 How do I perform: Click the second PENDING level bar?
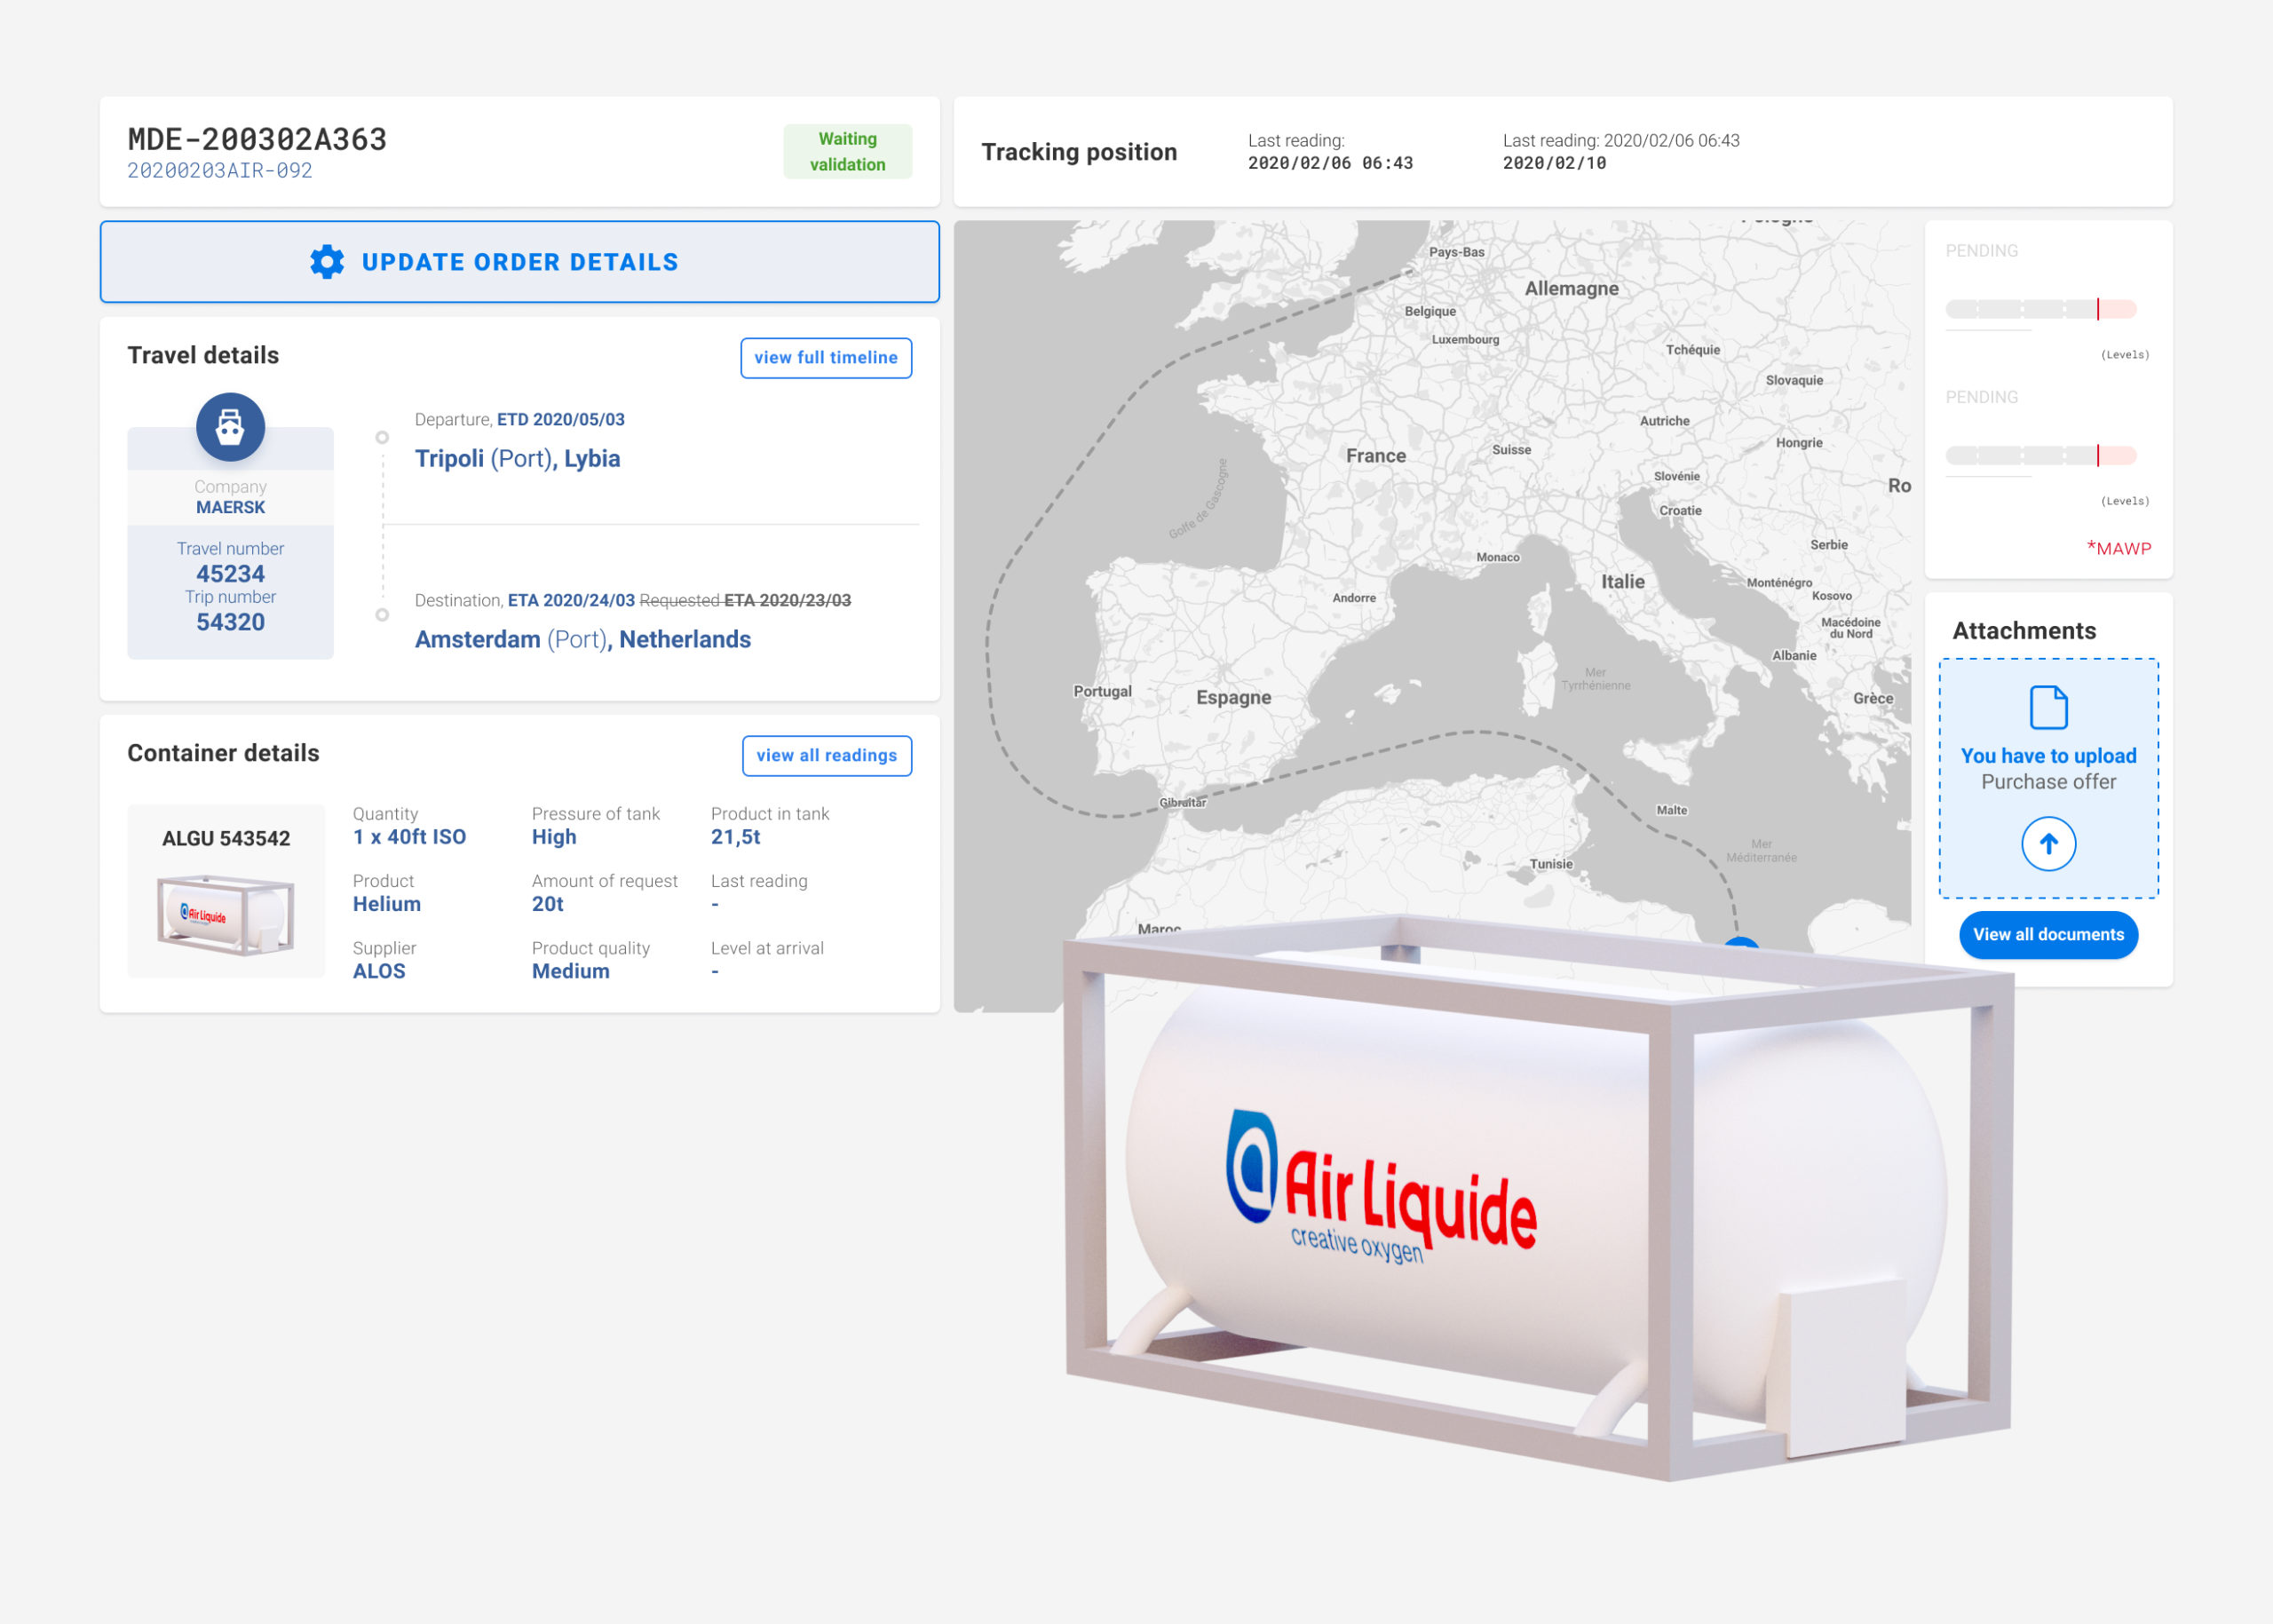(2040, 456)
